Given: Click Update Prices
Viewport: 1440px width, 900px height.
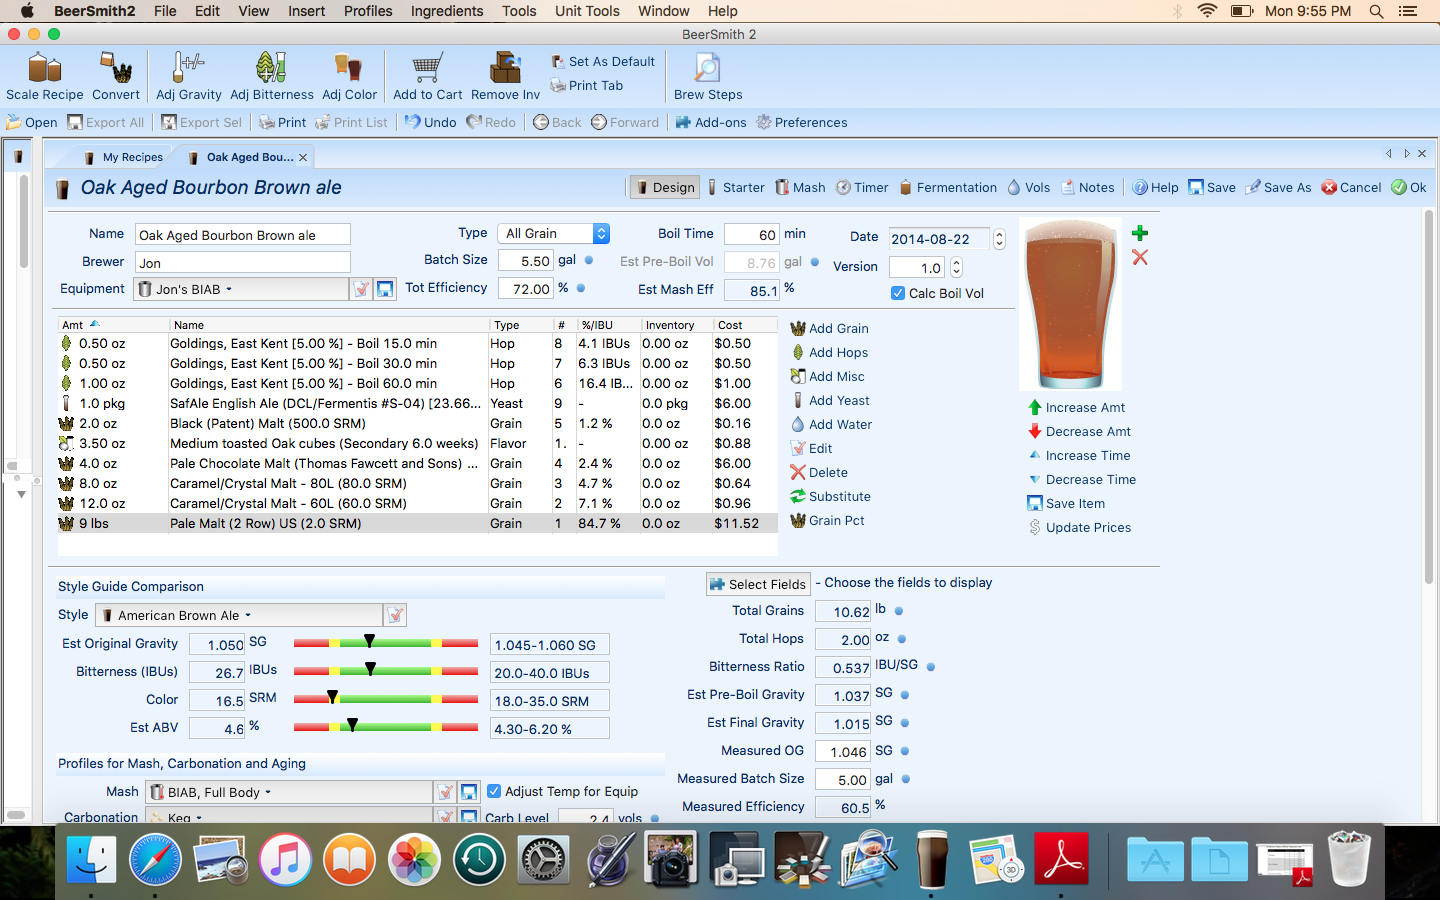Looking at the screenshot, I should (x=1079, y=527).
